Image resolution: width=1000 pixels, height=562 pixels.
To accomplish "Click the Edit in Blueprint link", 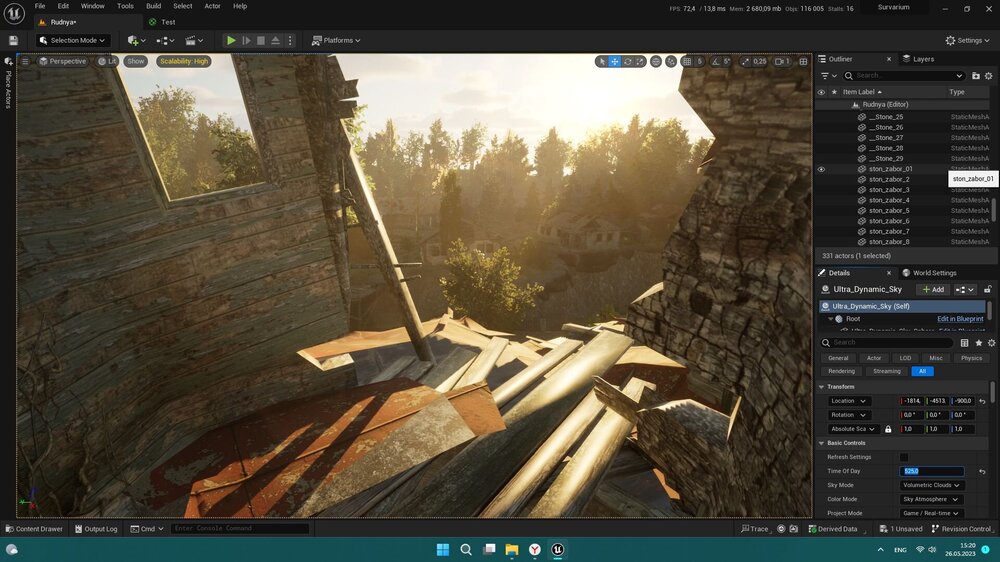I will click(959, 319).
